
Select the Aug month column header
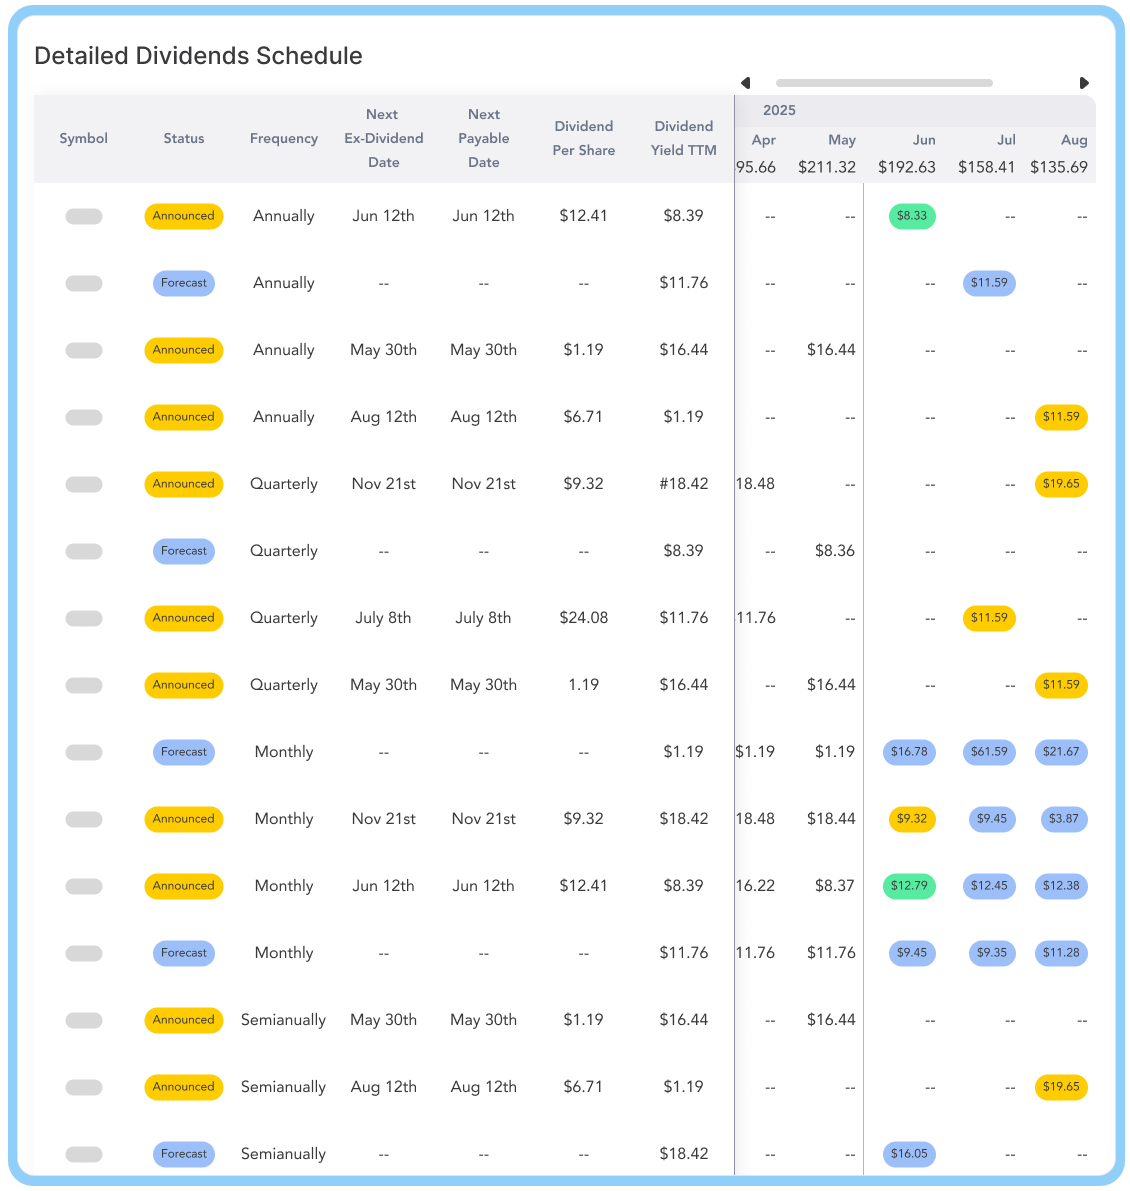coord(1074,140)
